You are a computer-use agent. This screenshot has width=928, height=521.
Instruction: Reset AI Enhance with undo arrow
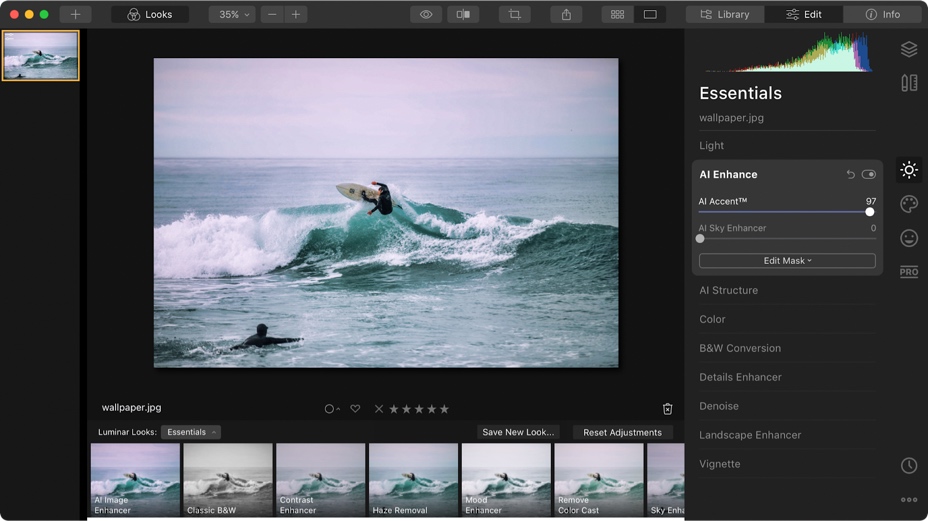coord(850,174)
